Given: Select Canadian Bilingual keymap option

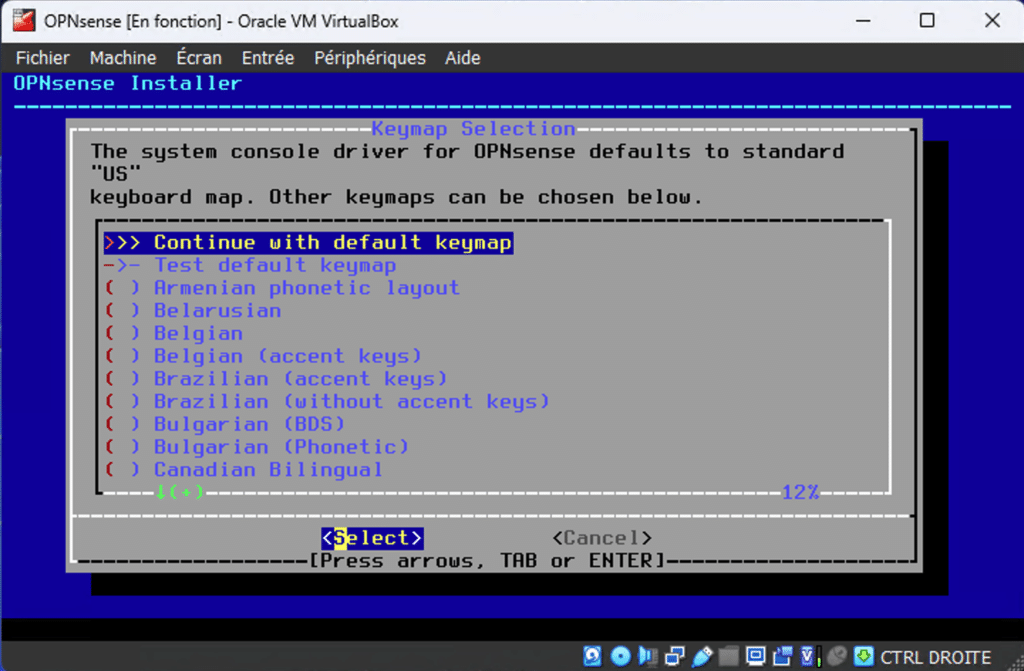Looking at the screenshot, I should pos(244,470).
